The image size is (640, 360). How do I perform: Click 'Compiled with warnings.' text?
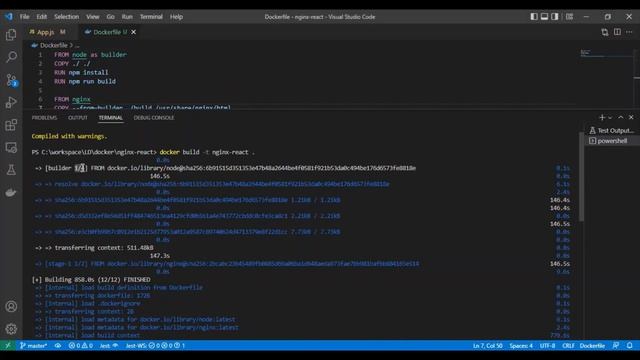[x=69, y=136]
